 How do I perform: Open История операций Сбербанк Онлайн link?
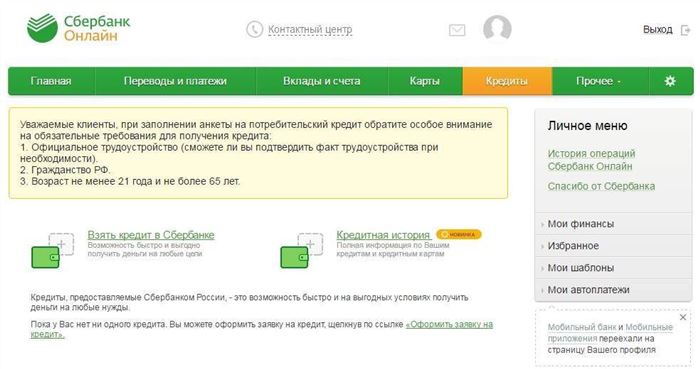tap(591, 160)
